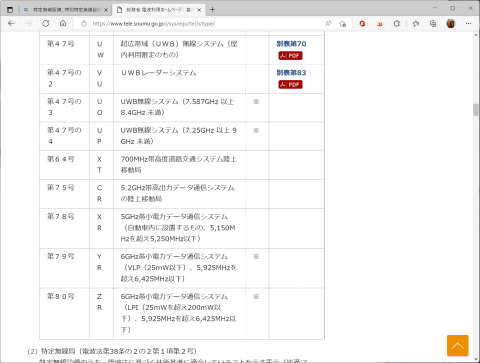Click the 5GHz帯小電力データ通信システム text
The height and width of the screenshot is (363, 480).
click(178, 228)
